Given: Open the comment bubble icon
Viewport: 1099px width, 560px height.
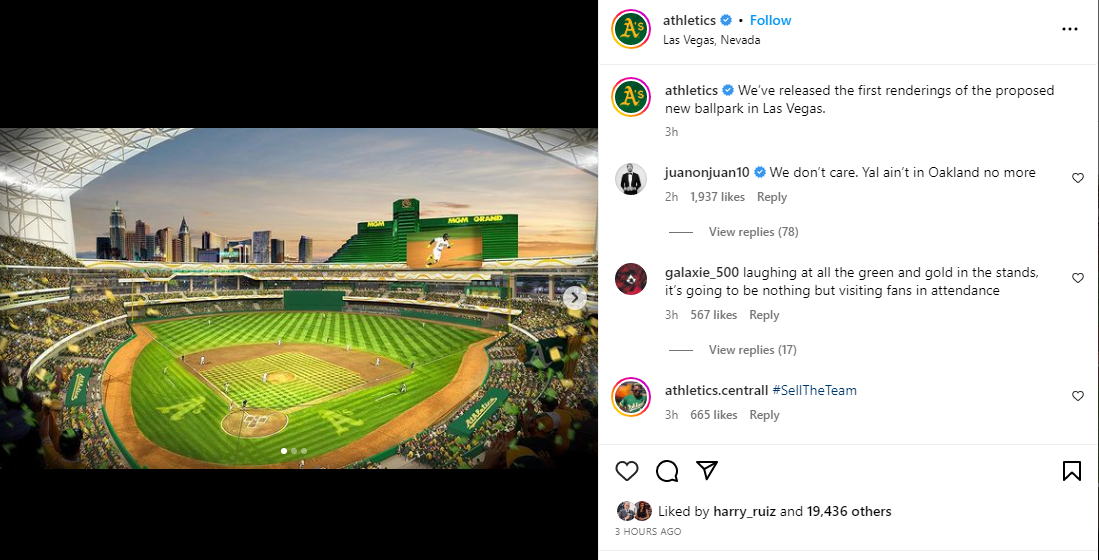Looking at the screenshot, I should coord(667,471).
